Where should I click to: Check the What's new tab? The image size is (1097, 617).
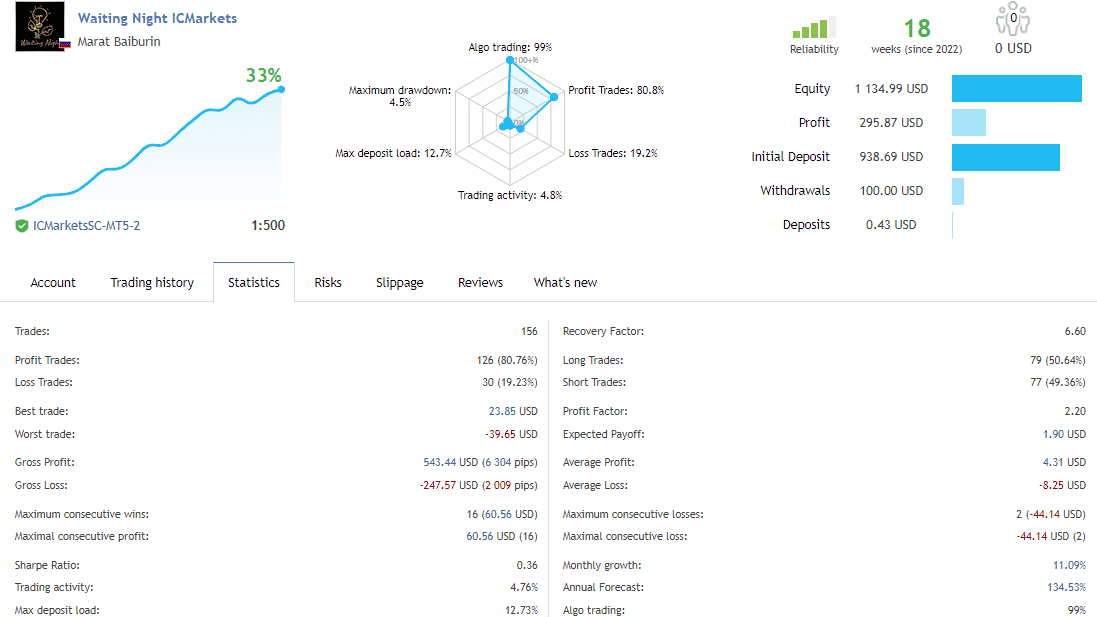coord(565,282)
